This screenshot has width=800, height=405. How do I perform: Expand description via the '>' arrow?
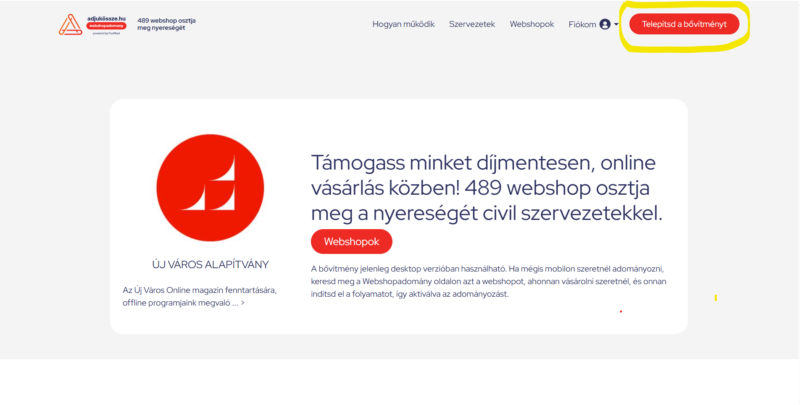[242, 303]
